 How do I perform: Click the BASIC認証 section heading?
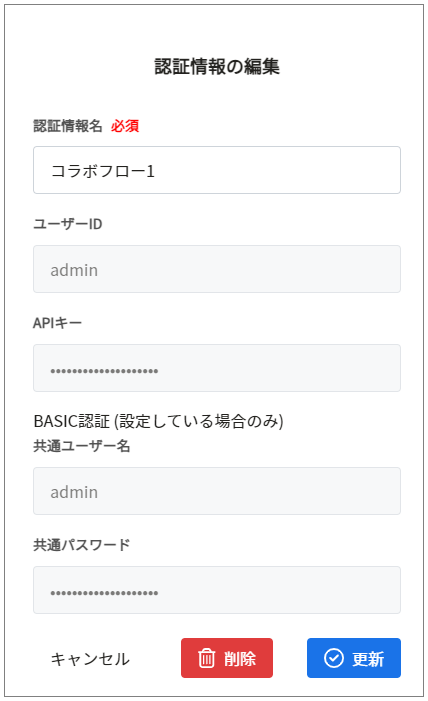click(x=72, y=421)
